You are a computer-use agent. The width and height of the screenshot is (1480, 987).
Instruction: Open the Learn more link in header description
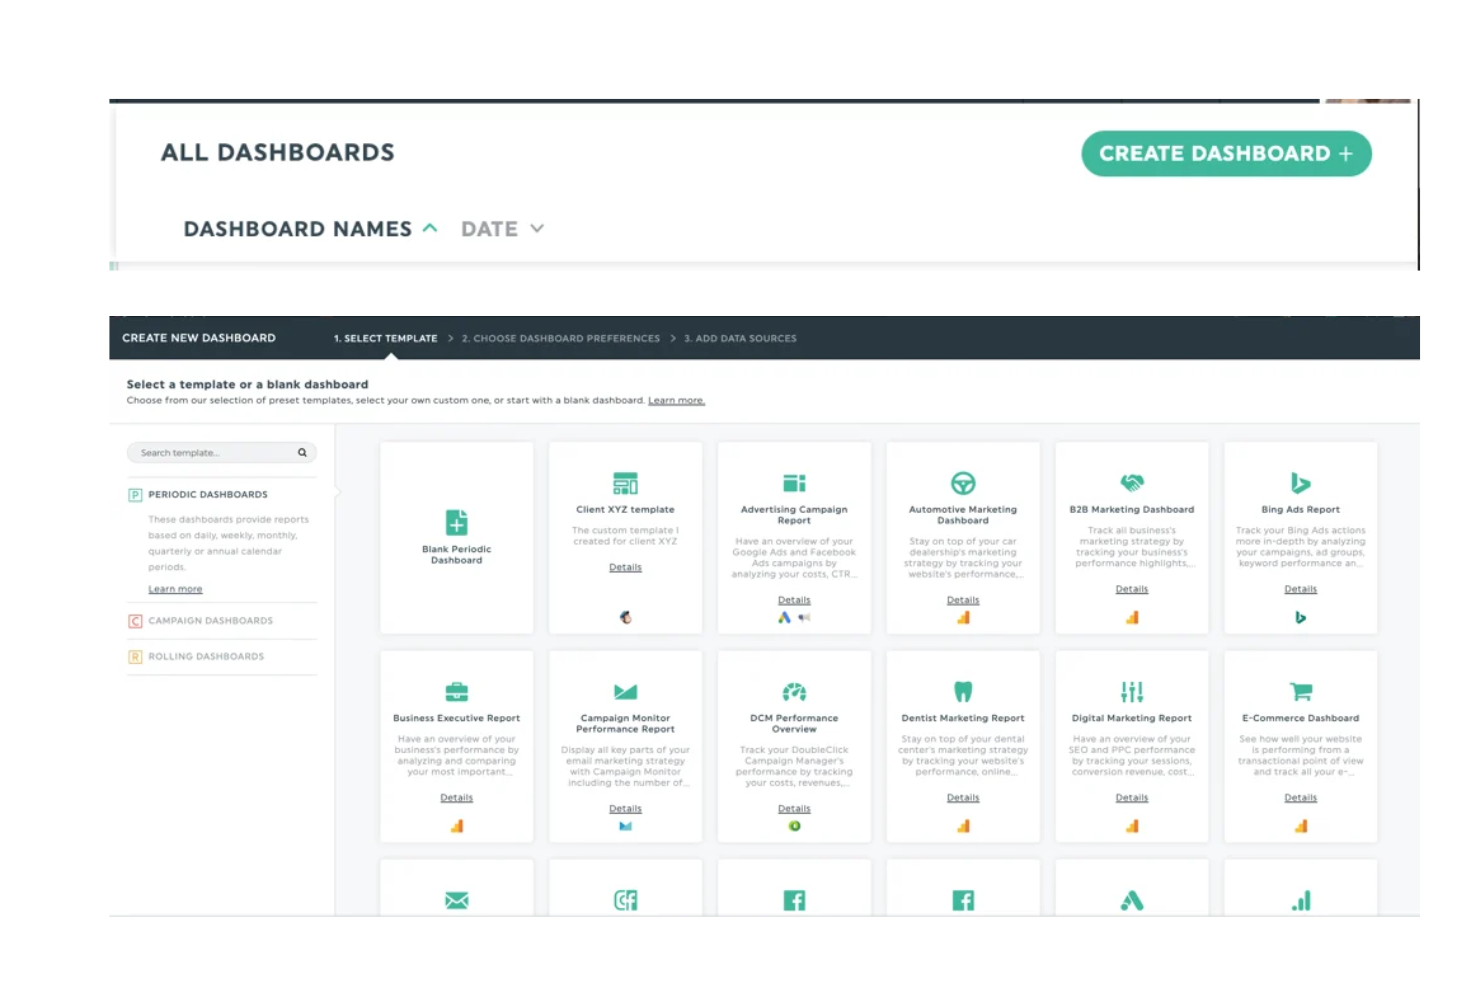click(676, 400)
